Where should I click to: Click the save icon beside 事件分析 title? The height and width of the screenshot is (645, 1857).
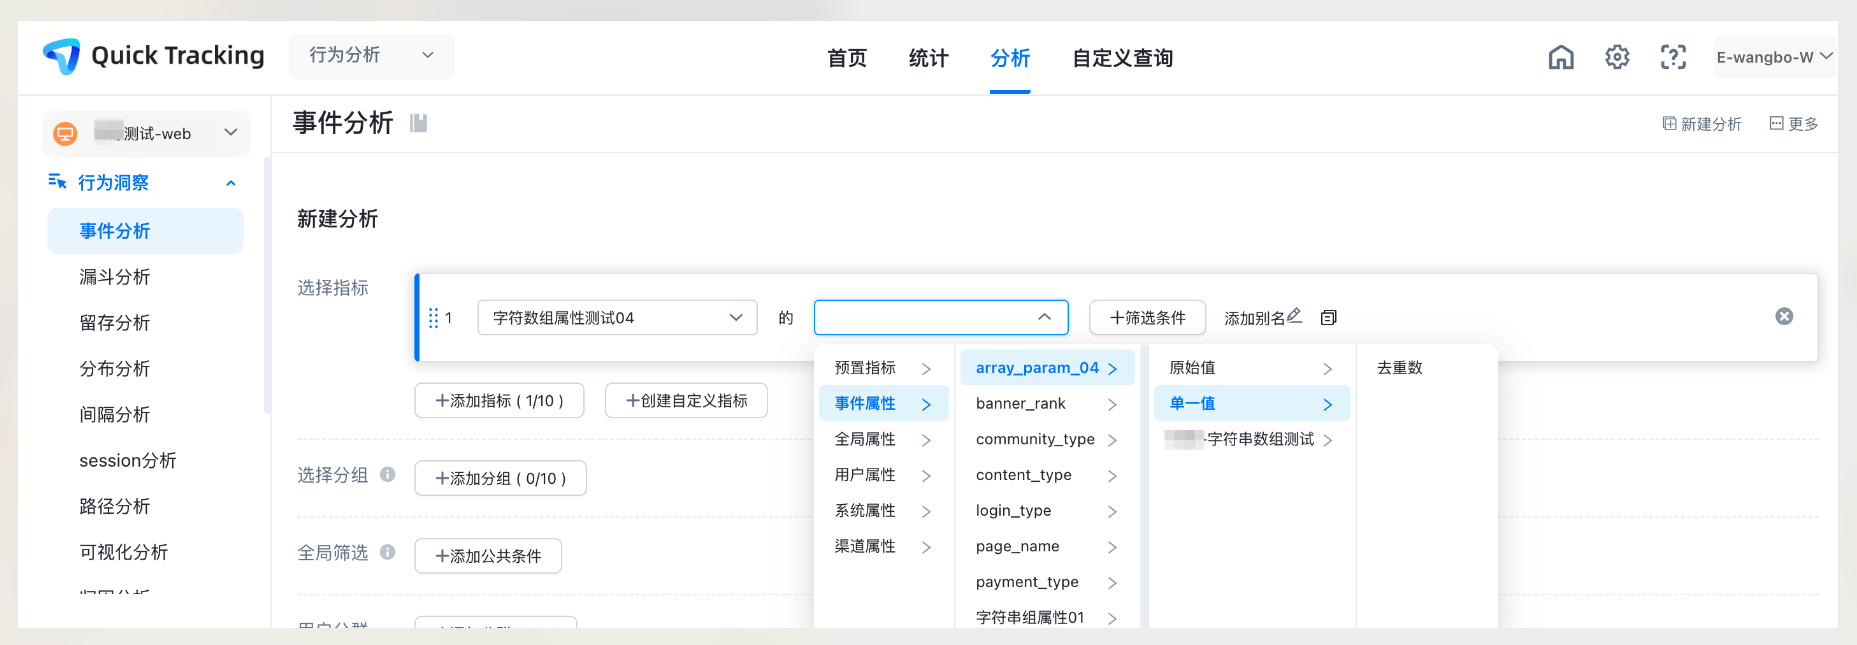coord(419,123)
